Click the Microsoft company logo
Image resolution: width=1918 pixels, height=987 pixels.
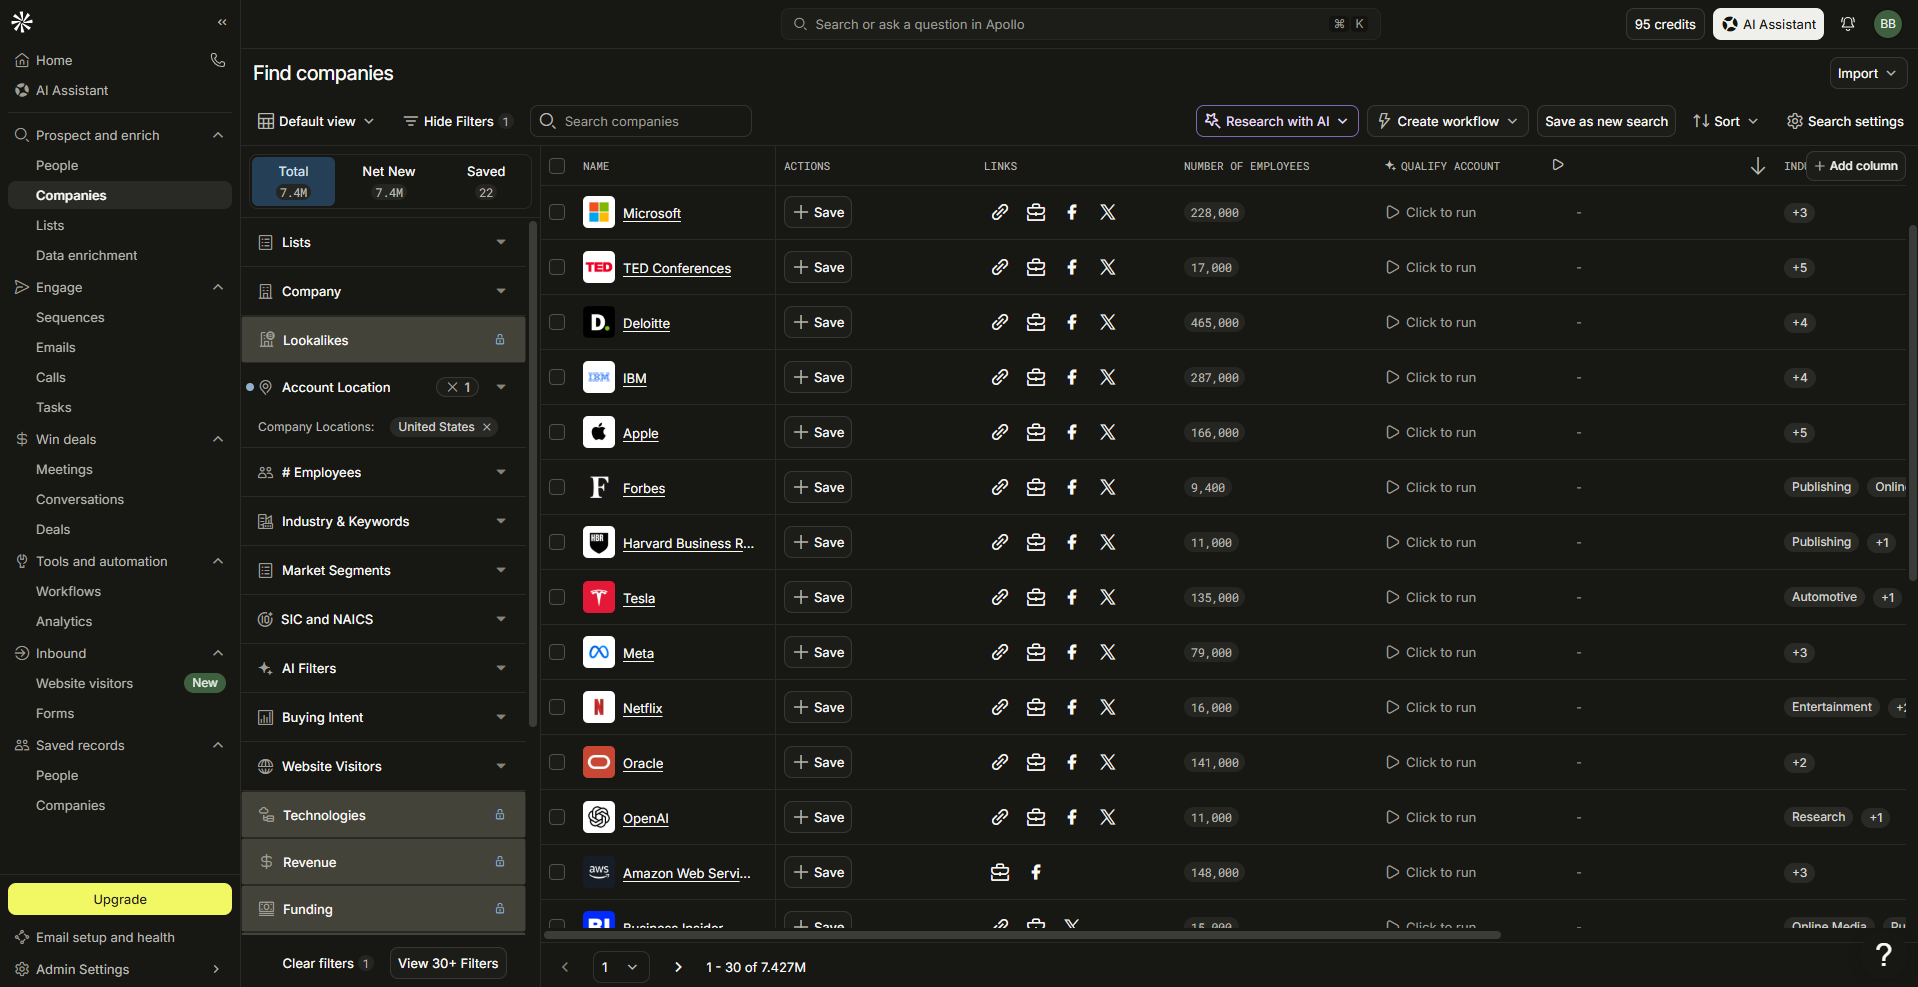pyautogui.click(x=599, y=212)
